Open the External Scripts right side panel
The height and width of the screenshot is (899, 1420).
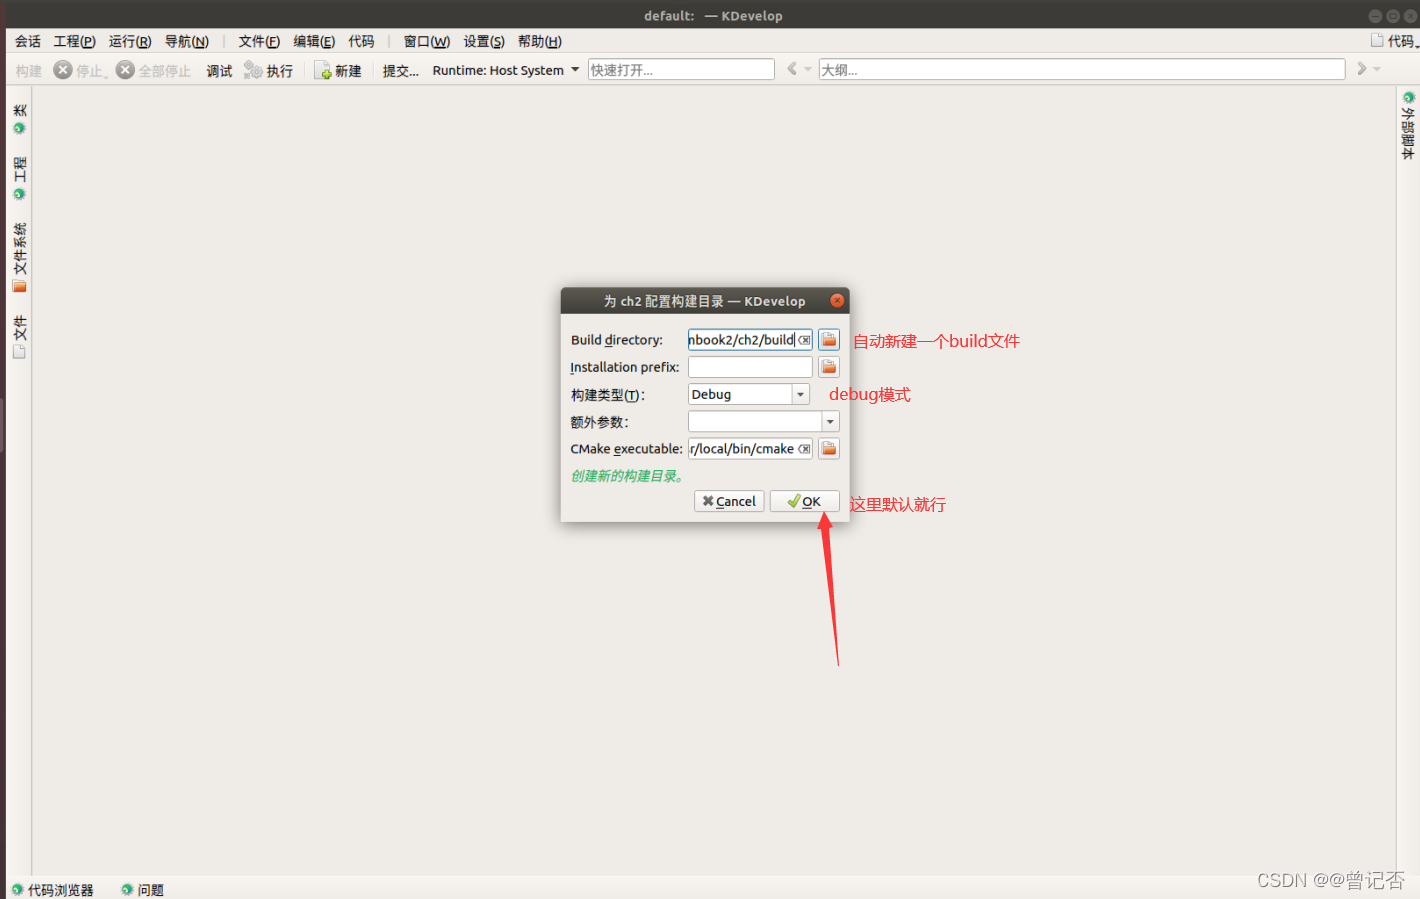click(1408, 125)
